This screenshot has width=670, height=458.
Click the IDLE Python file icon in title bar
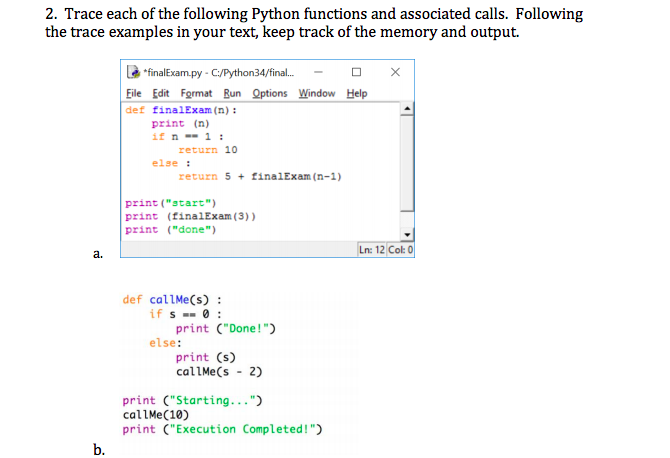click(133, 72)
